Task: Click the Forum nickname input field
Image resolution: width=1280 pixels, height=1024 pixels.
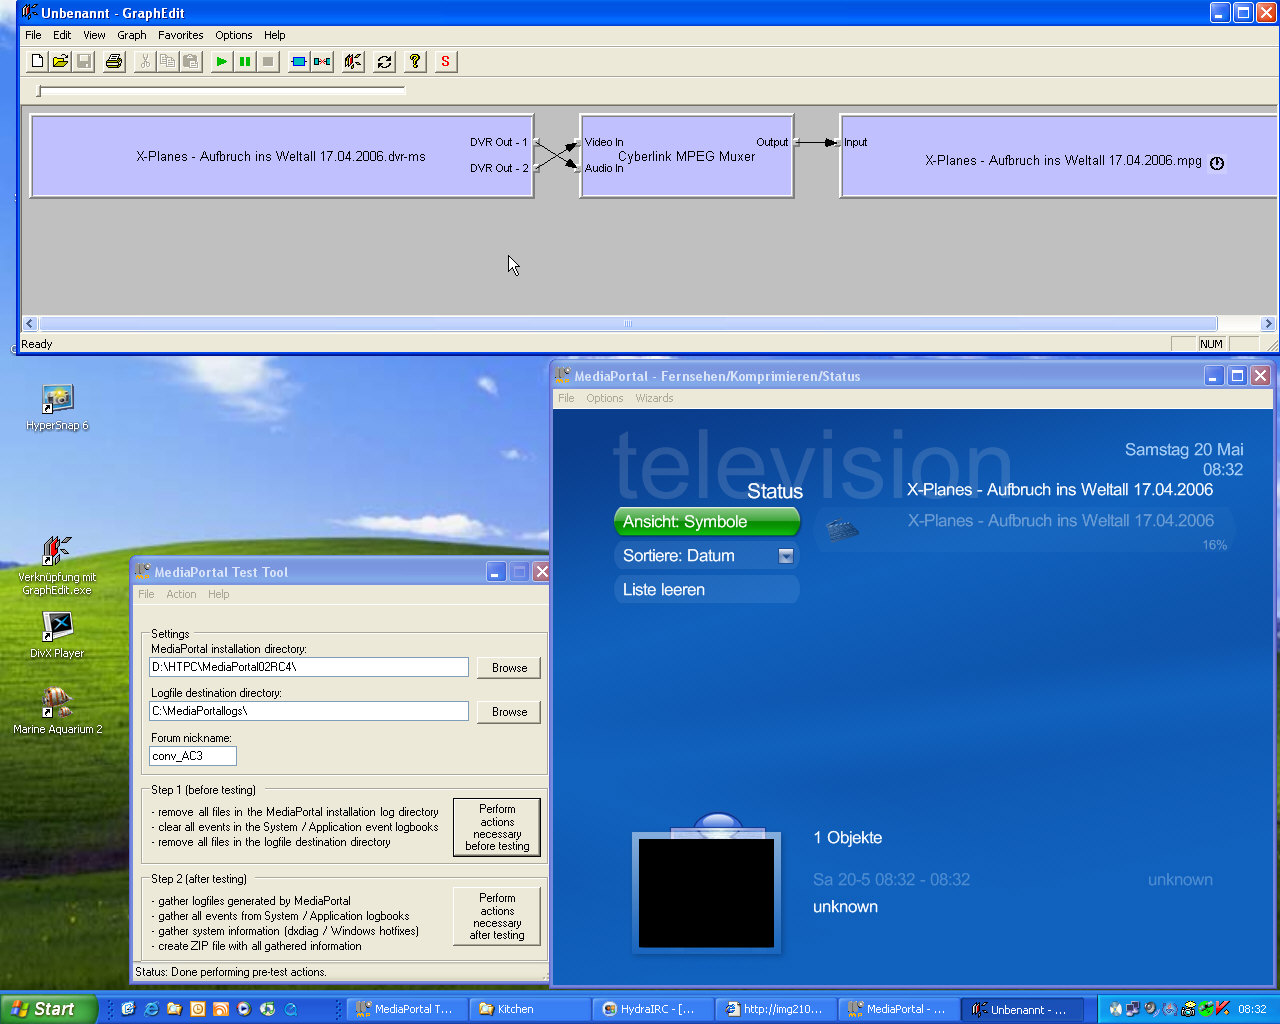Action: [x=193, y=756]
